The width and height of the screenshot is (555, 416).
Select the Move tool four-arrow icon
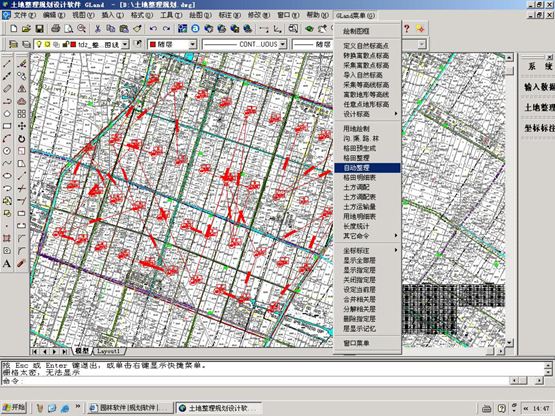pyautogui.click(x=22, y=126)
